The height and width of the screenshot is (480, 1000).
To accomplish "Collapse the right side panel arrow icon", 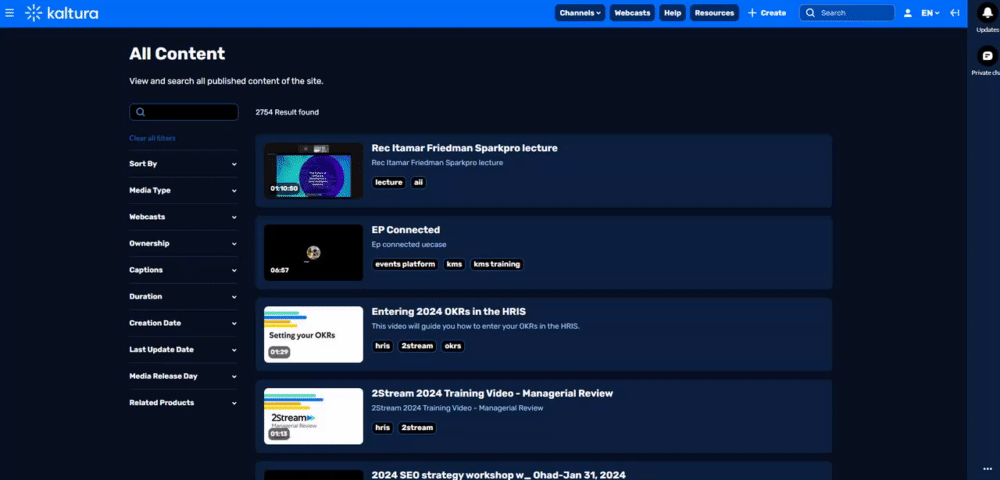I will click(955, 13).
